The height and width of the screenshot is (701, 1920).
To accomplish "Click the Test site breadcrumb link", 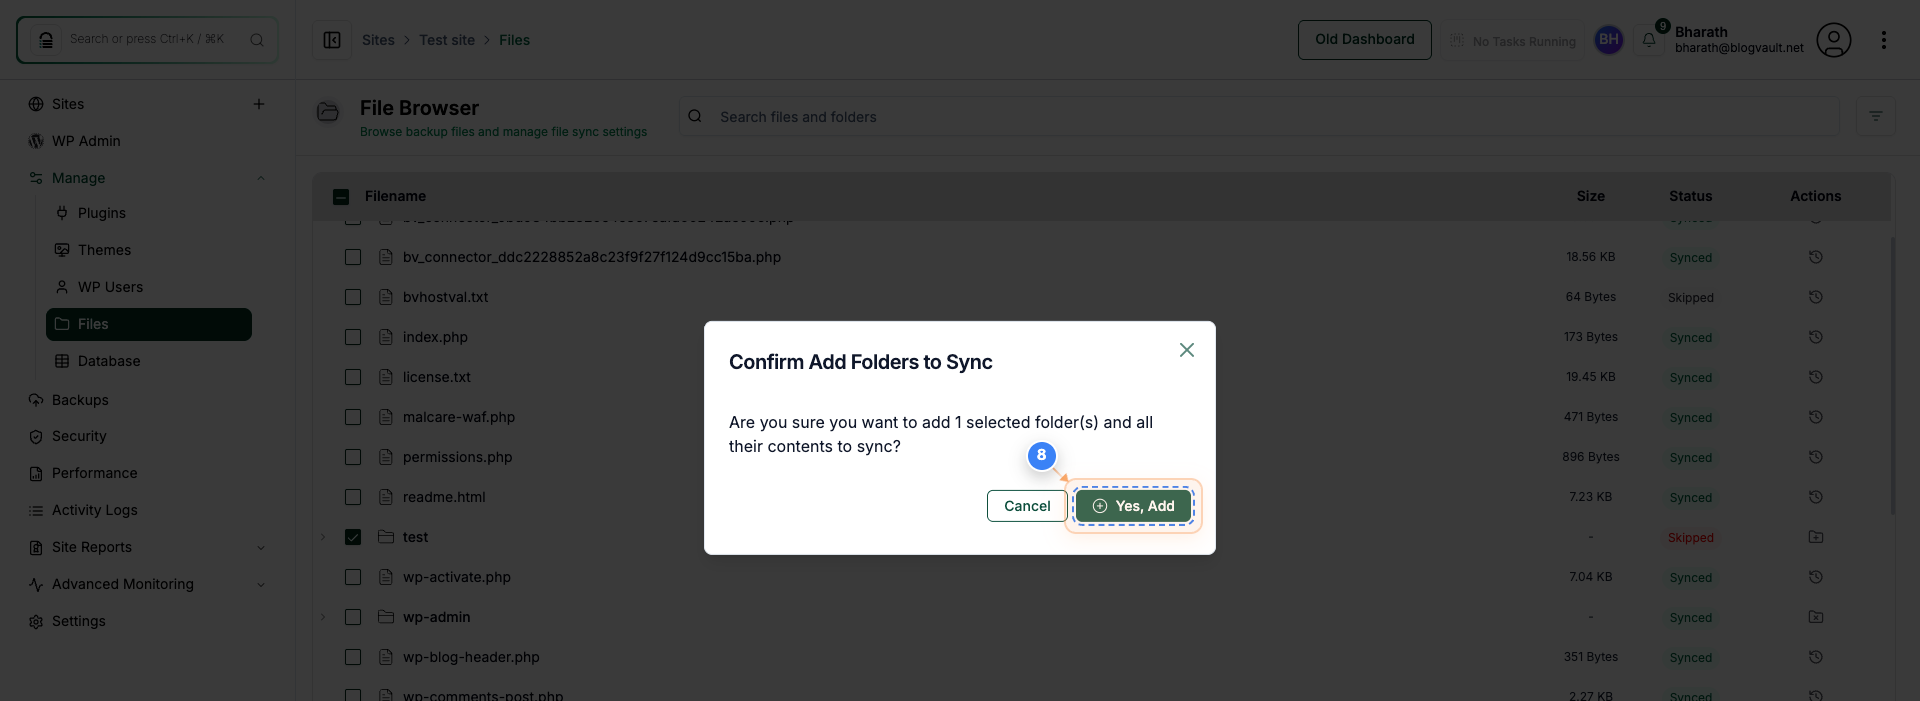I will (447, 40).
